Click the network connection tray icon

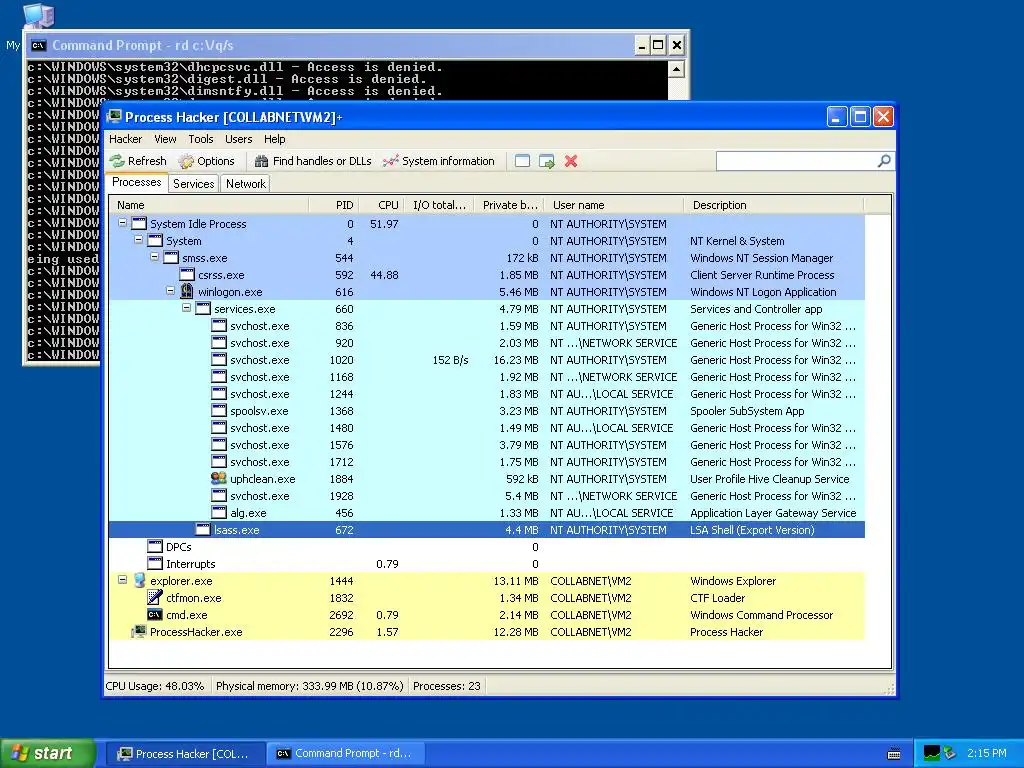pyautogui.click(x=950, y=754)
